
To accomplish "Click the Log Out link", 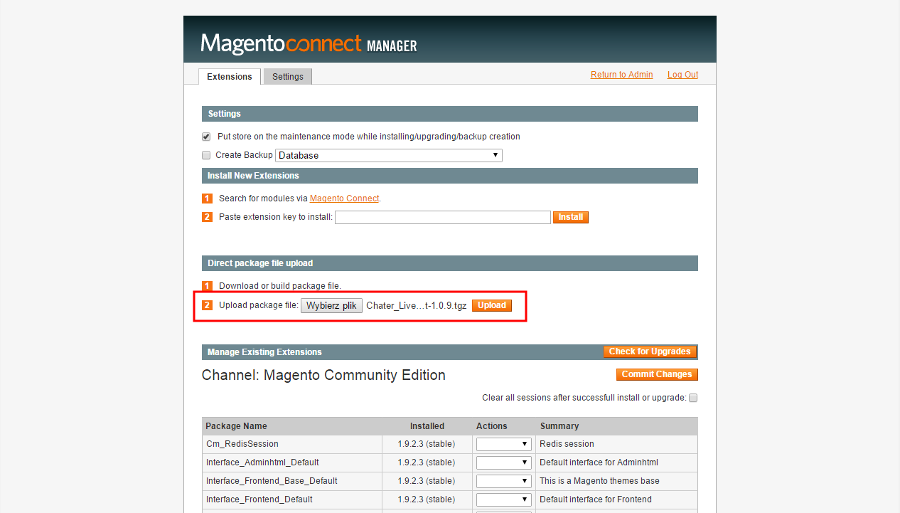I will (x=682, y=75).
